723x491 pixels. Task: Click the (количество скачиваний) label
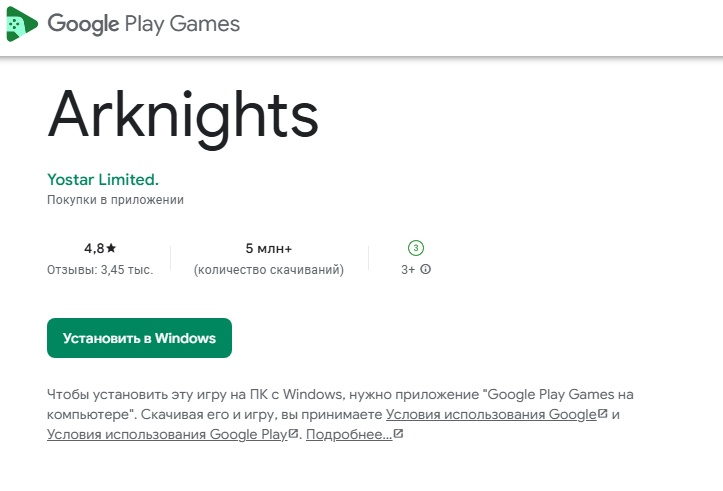point(269,270)
